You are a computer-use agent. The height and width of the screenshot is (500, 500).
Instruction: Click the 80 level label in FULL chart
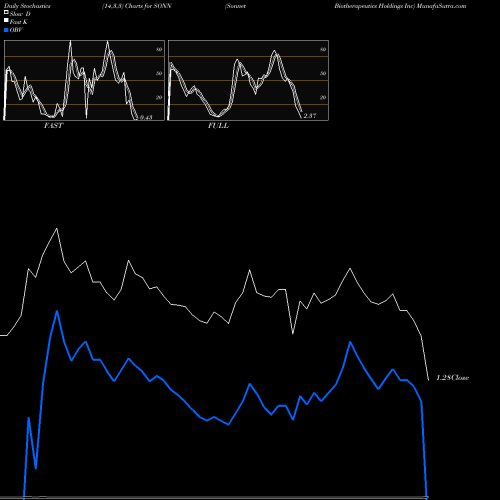tap(323, 49)
